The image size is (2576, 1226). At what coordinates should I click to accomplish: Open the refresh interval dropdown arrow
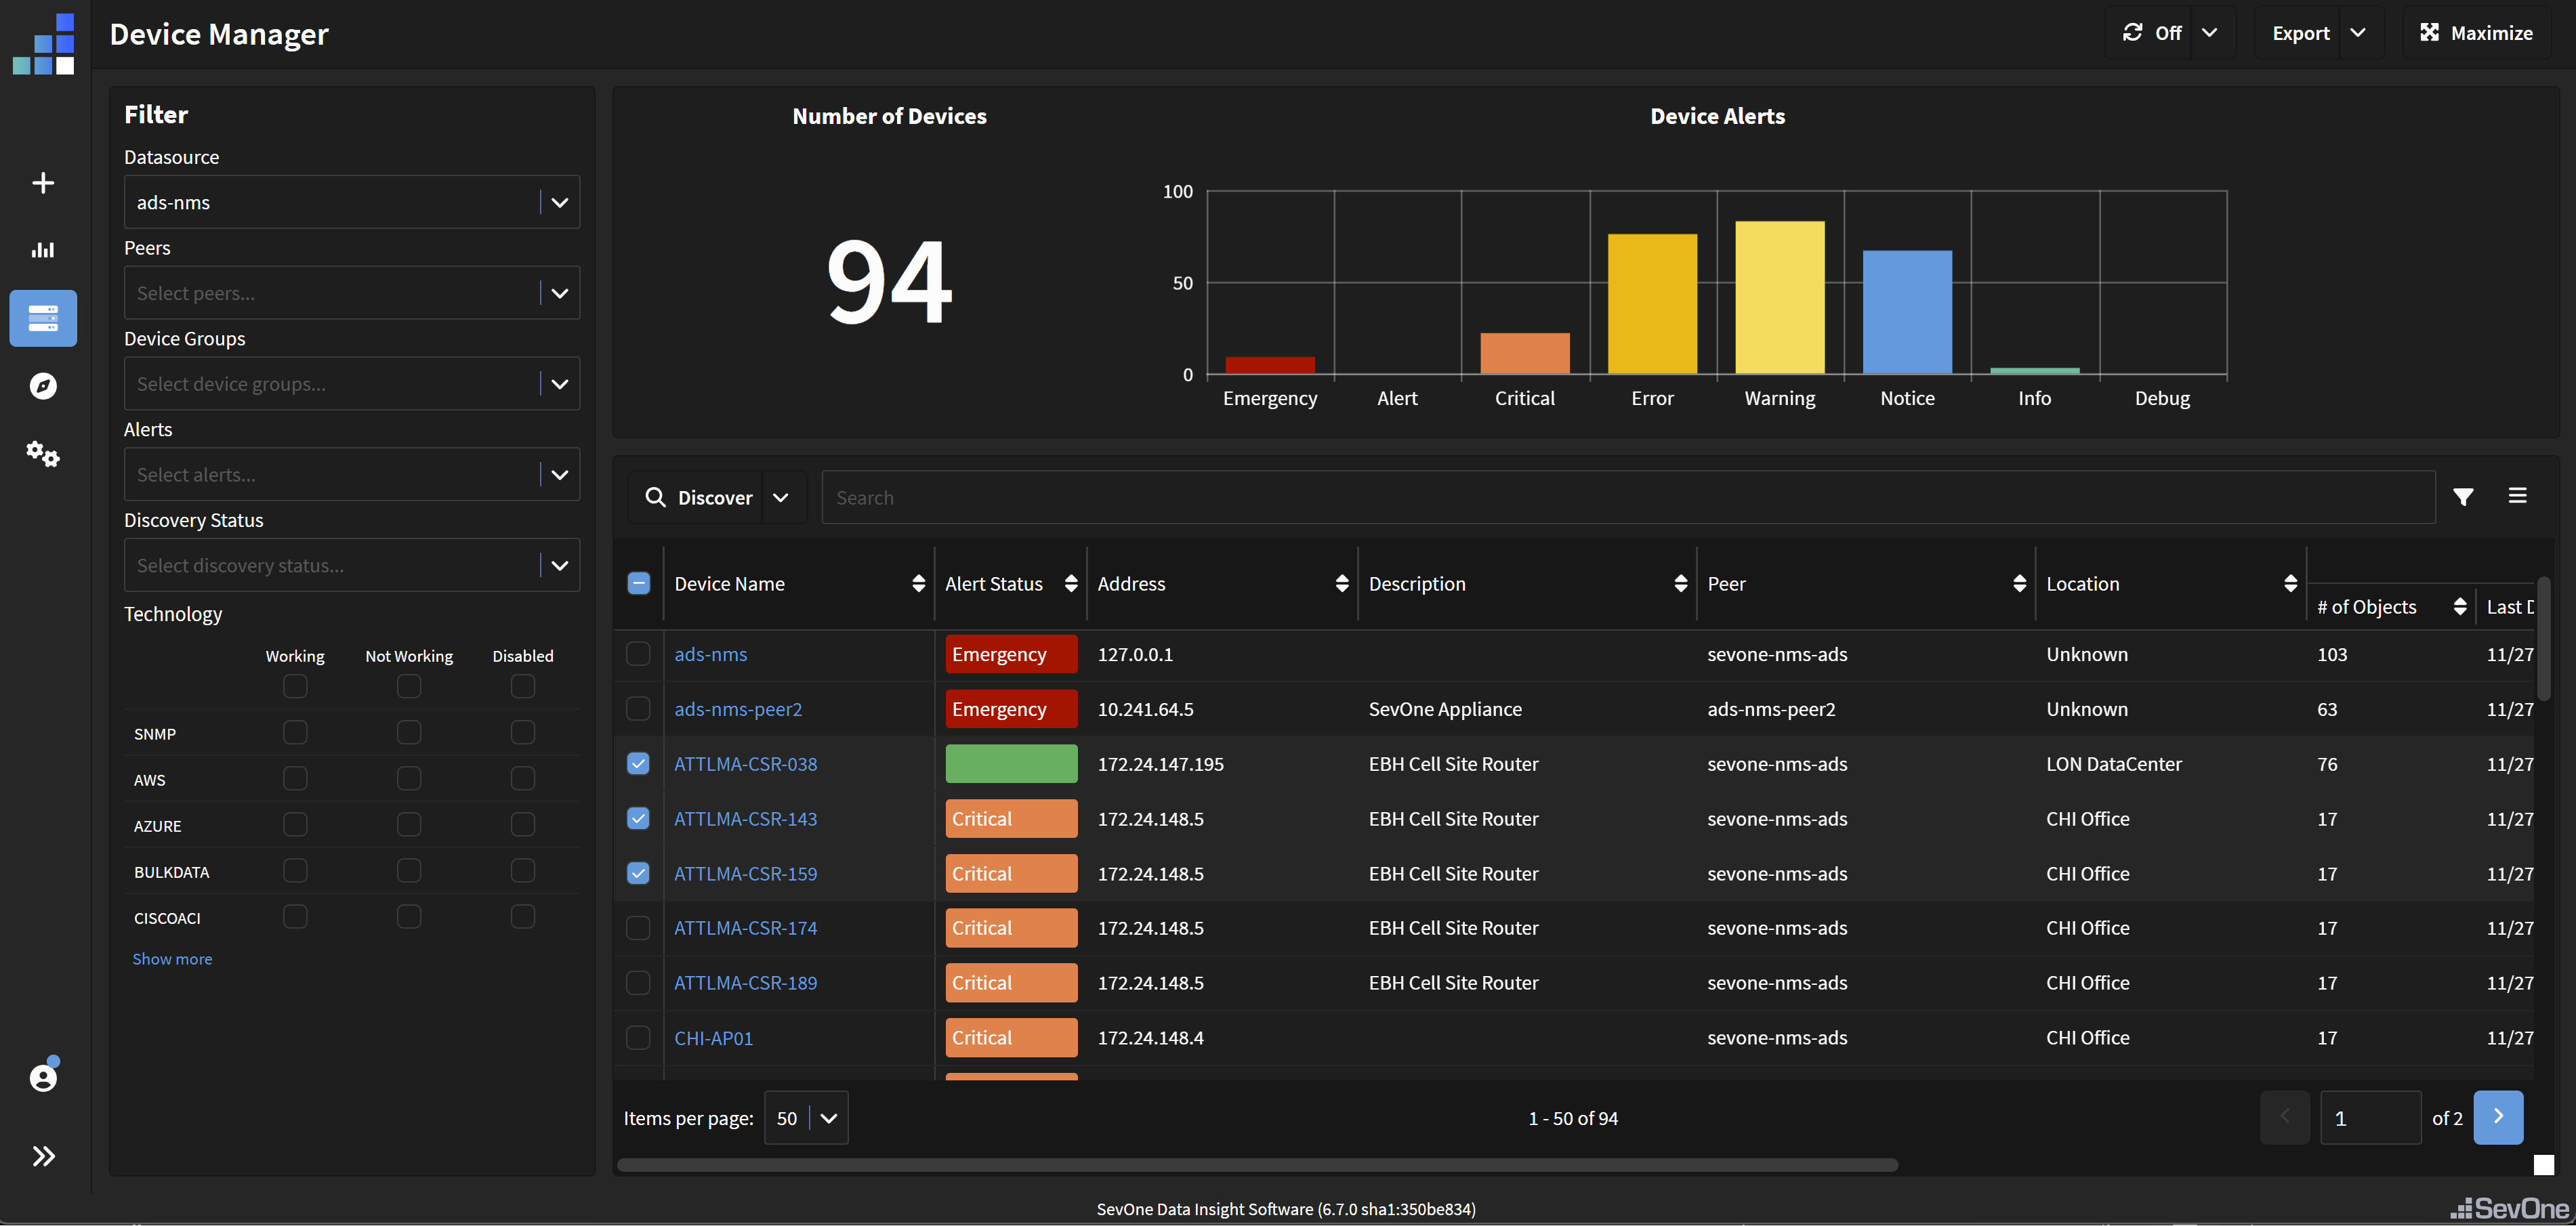2210,33
